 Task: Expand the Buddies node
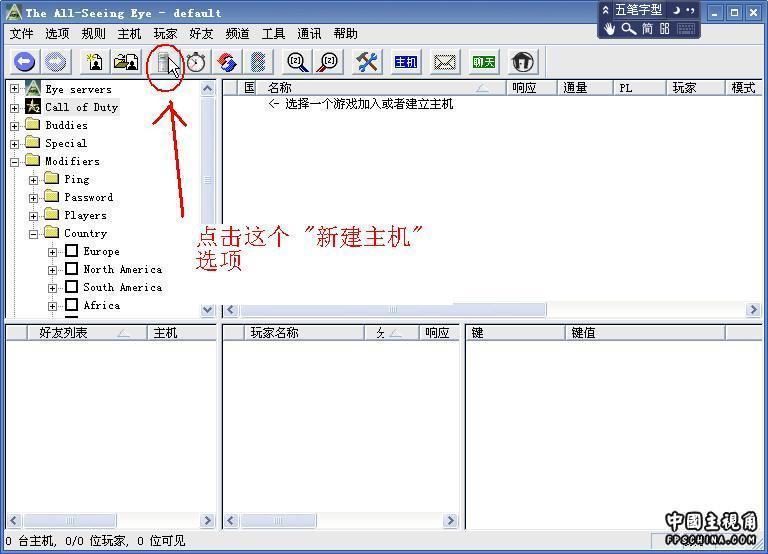[15, 126]
